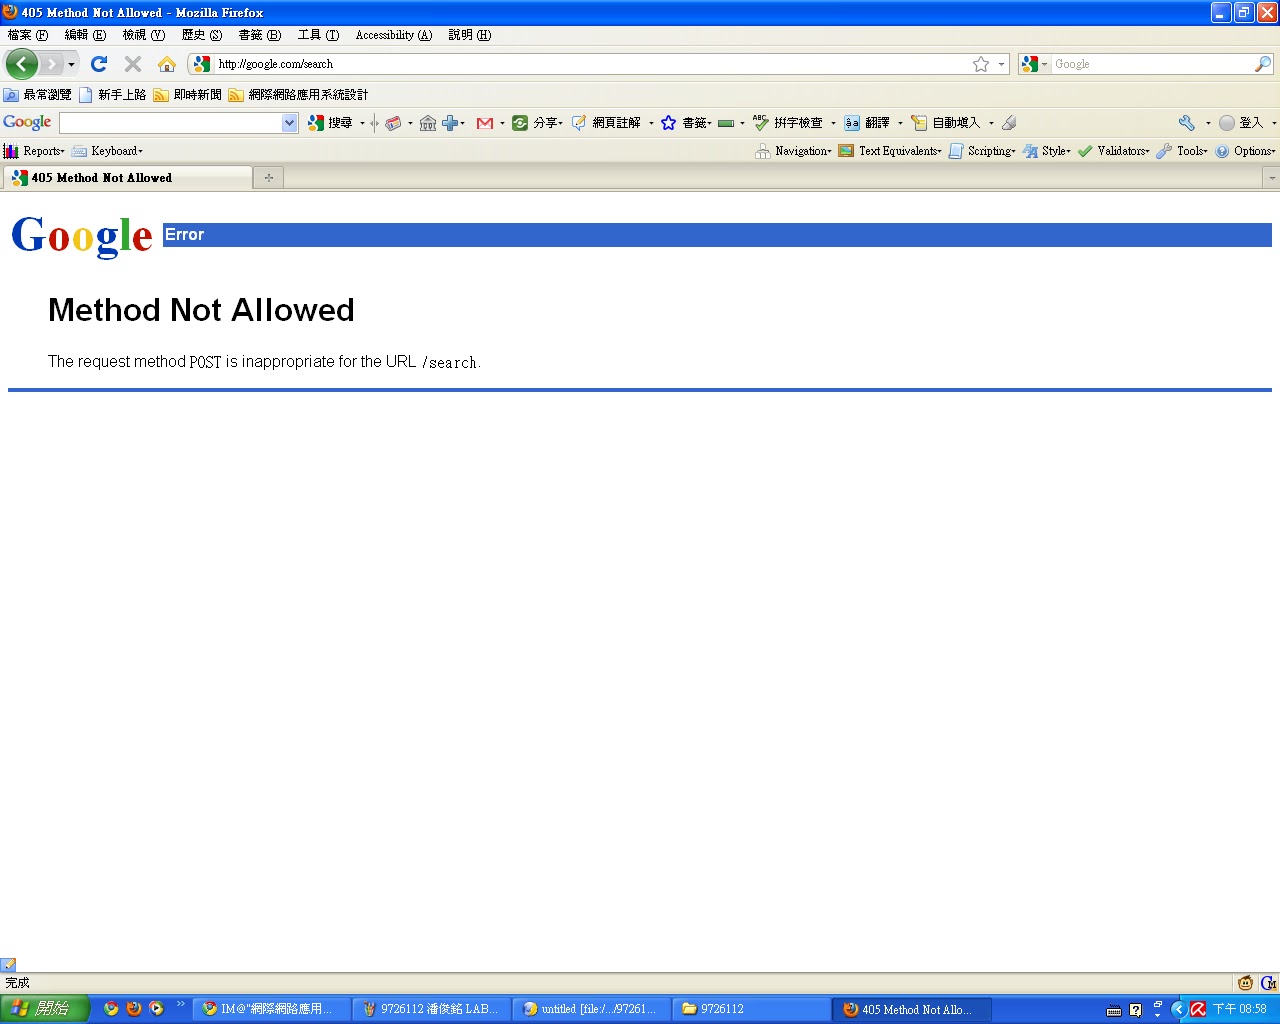This screenshot has width=1280, height=1024.
Task: Open the 工具 (Tools) menu in menu bar
Action: pos(318,35)
